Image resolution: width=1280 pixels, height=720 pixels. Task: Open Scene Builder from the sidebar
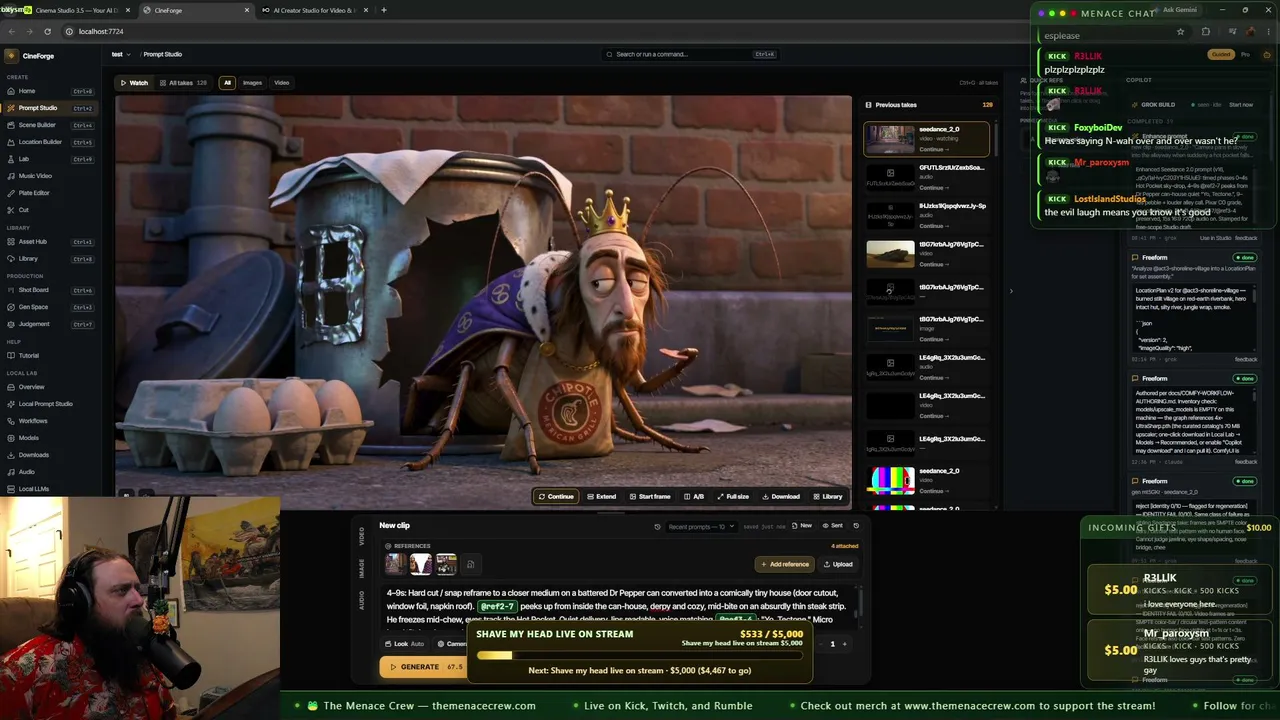pos(50,125)
